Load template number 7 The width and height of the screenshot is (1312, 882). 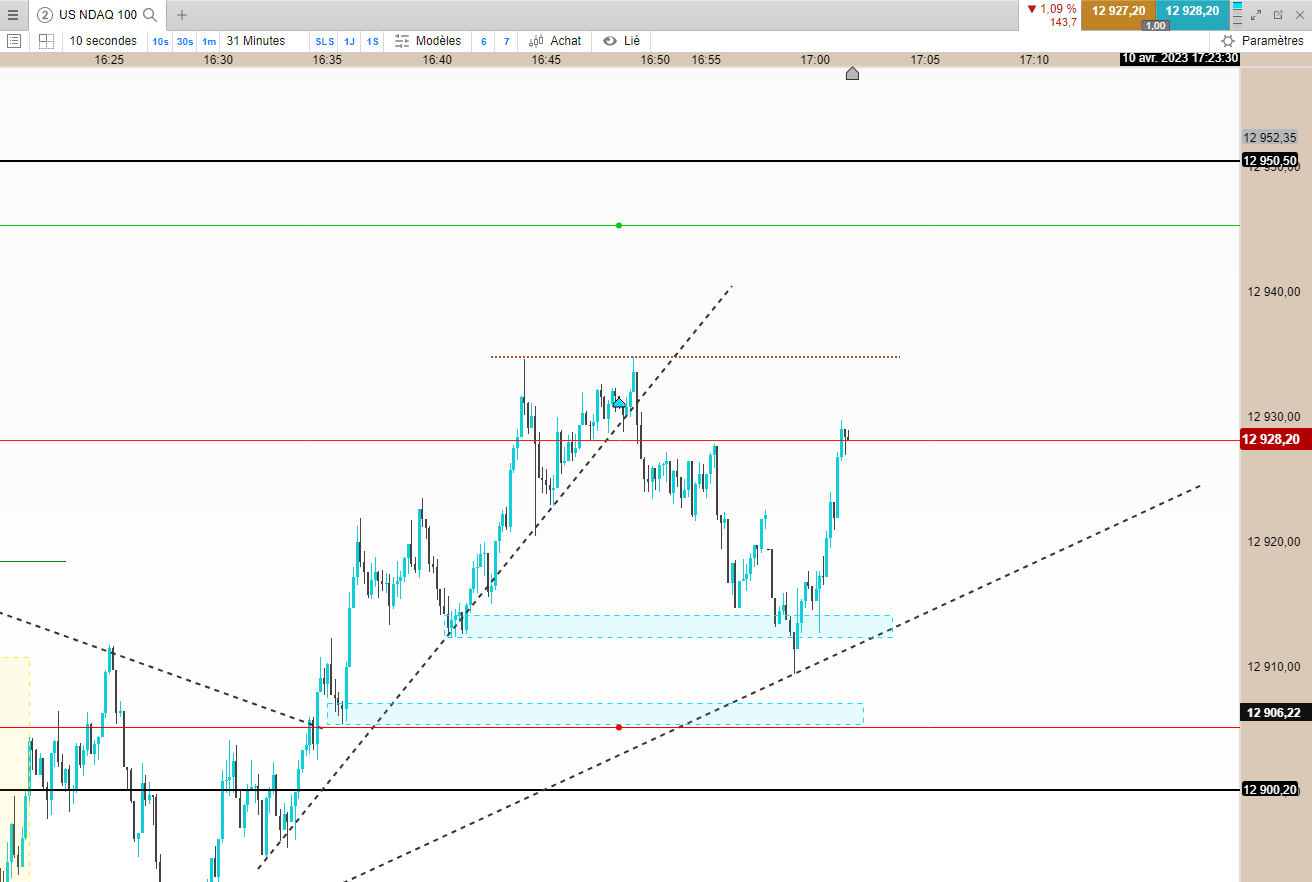(507, 41)
